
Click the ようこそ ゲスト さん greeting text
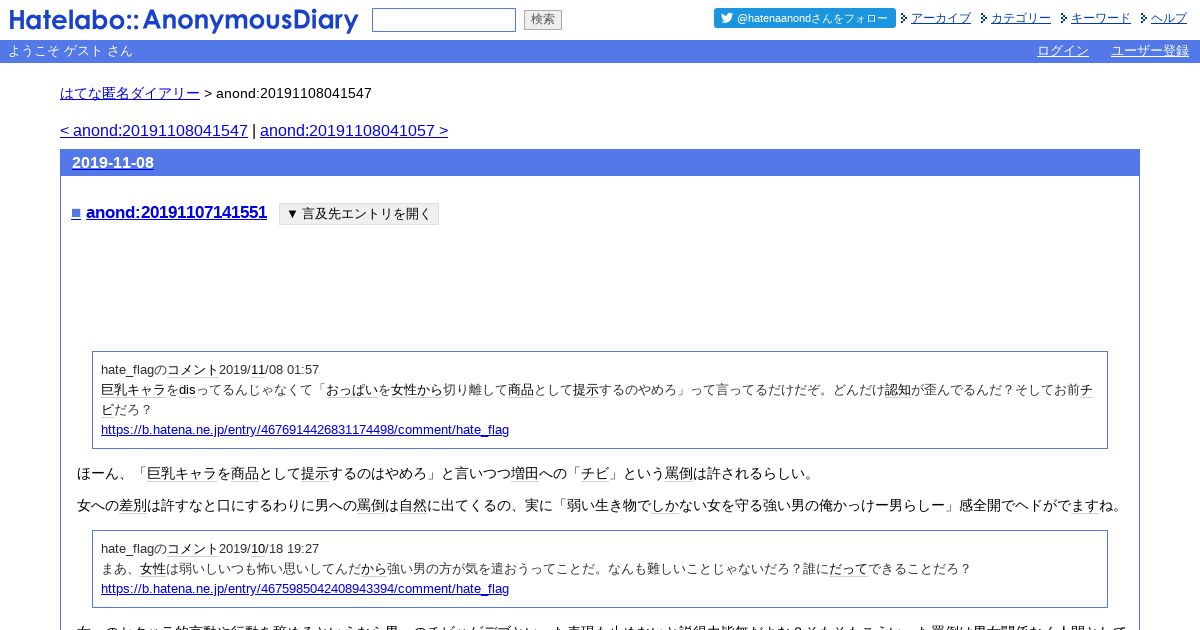coord(70,51)
